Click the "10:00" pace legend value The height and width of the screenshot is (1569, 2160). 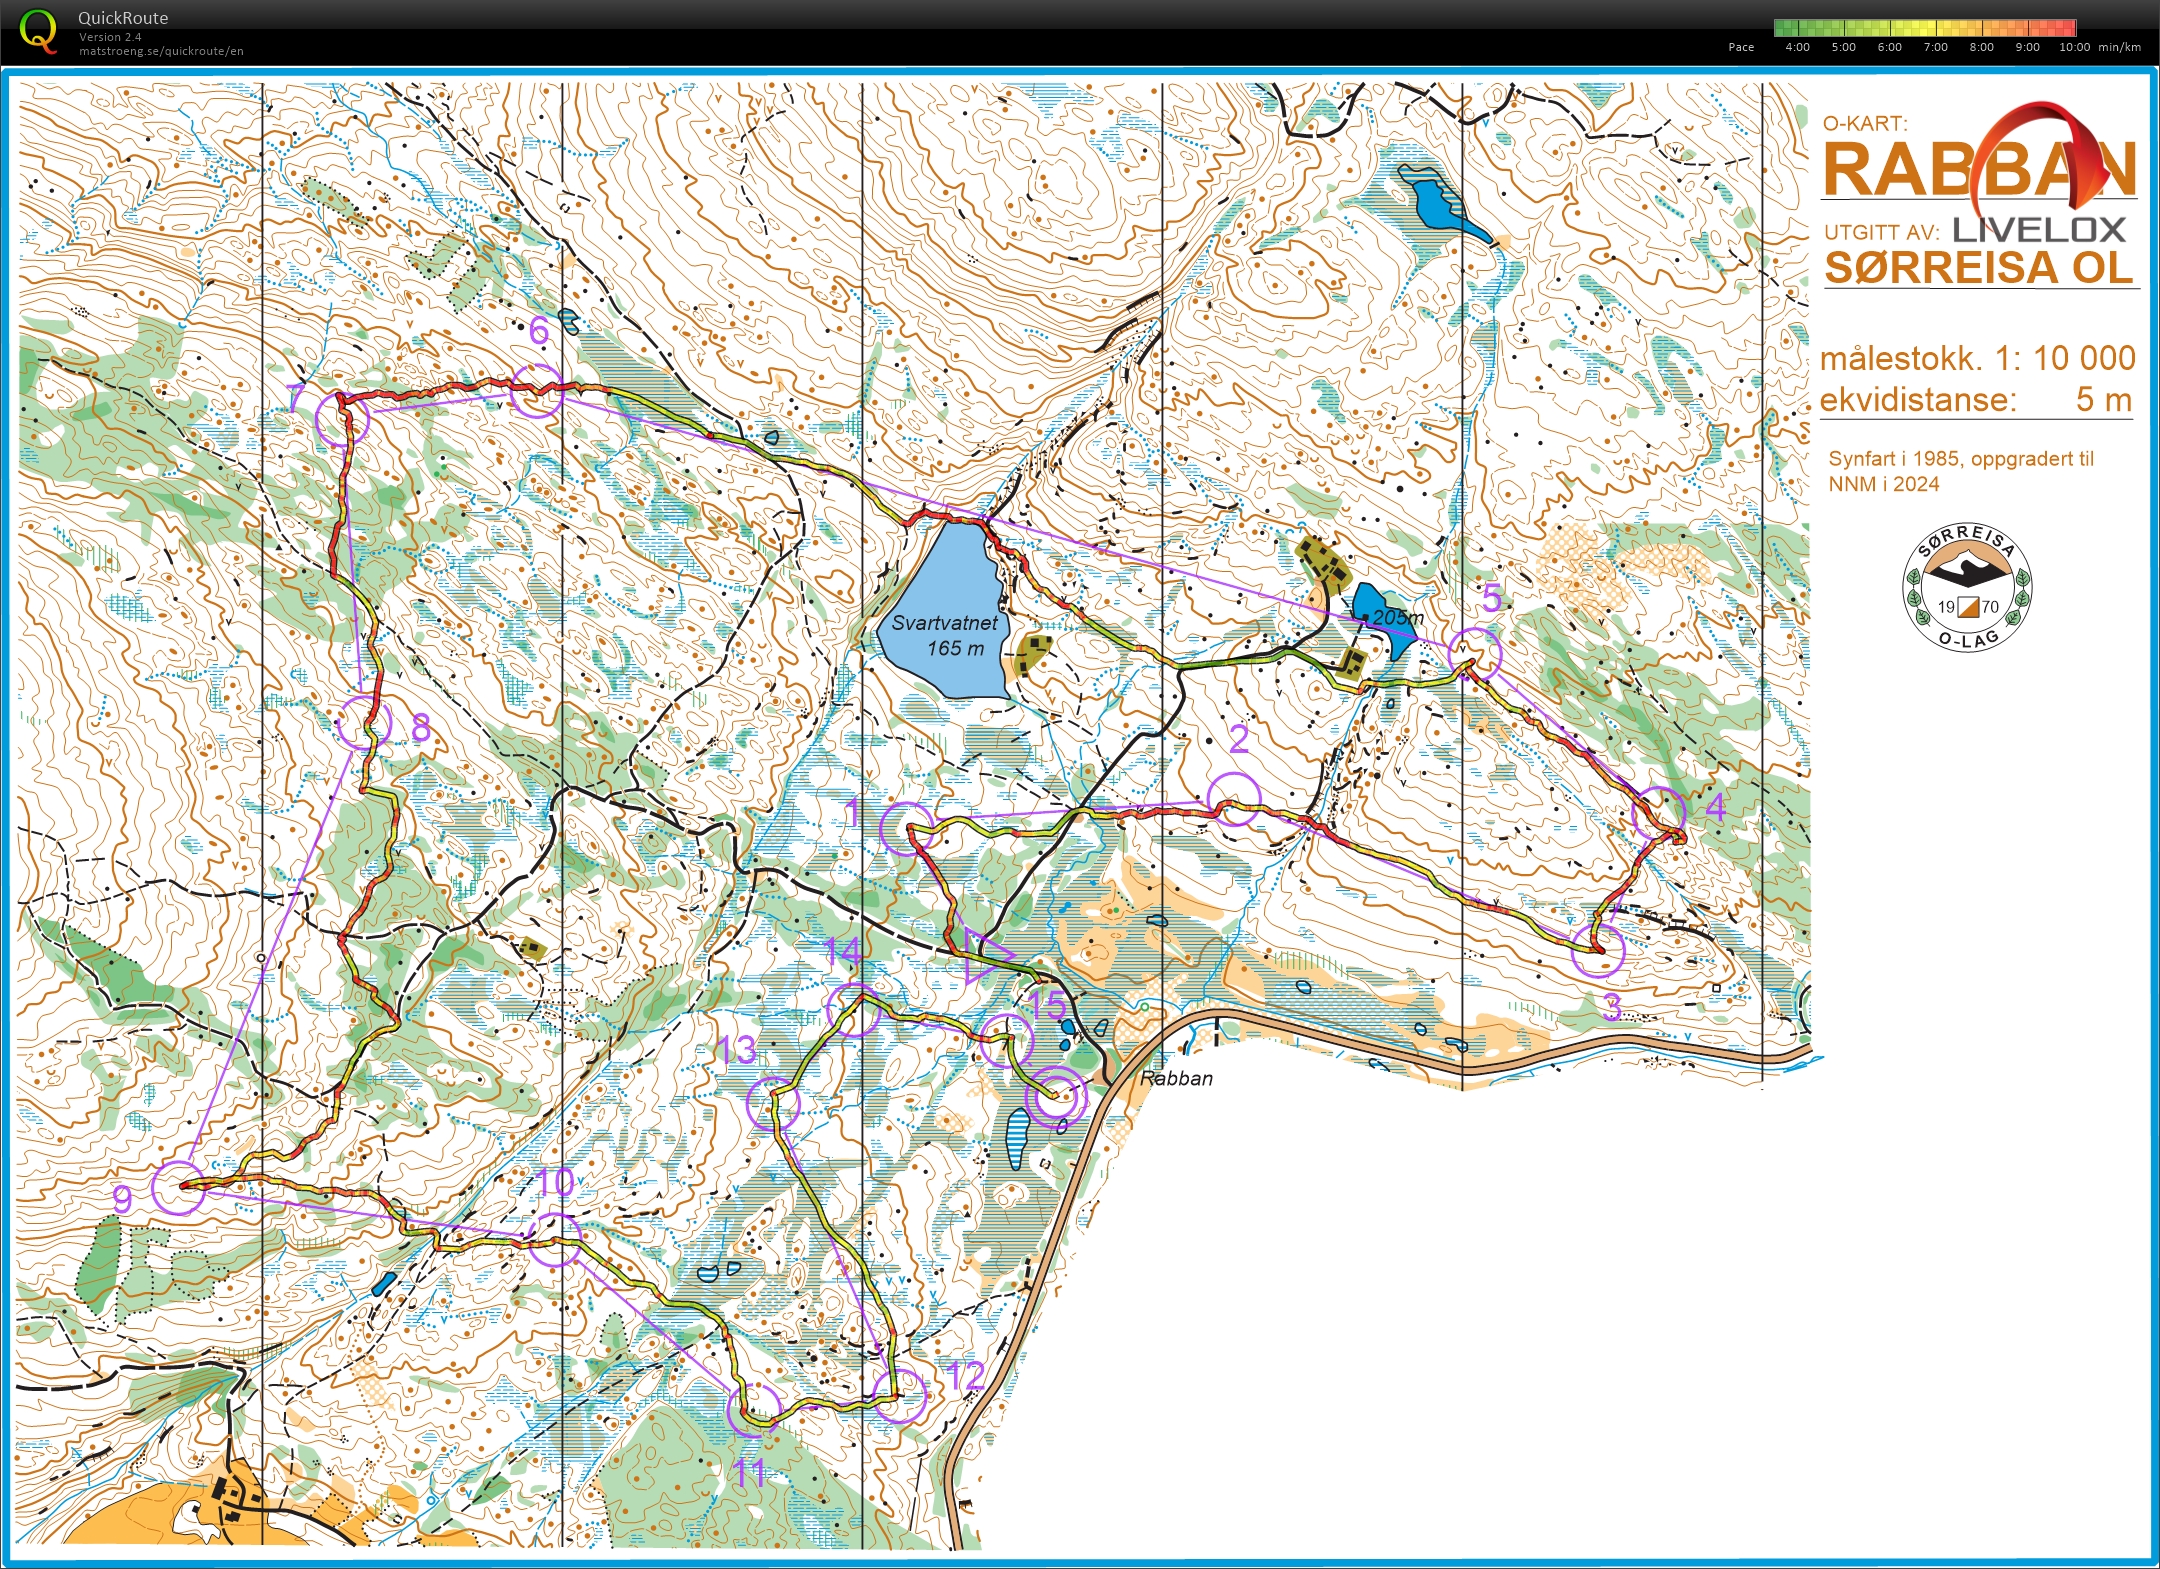click(2074, 47)
